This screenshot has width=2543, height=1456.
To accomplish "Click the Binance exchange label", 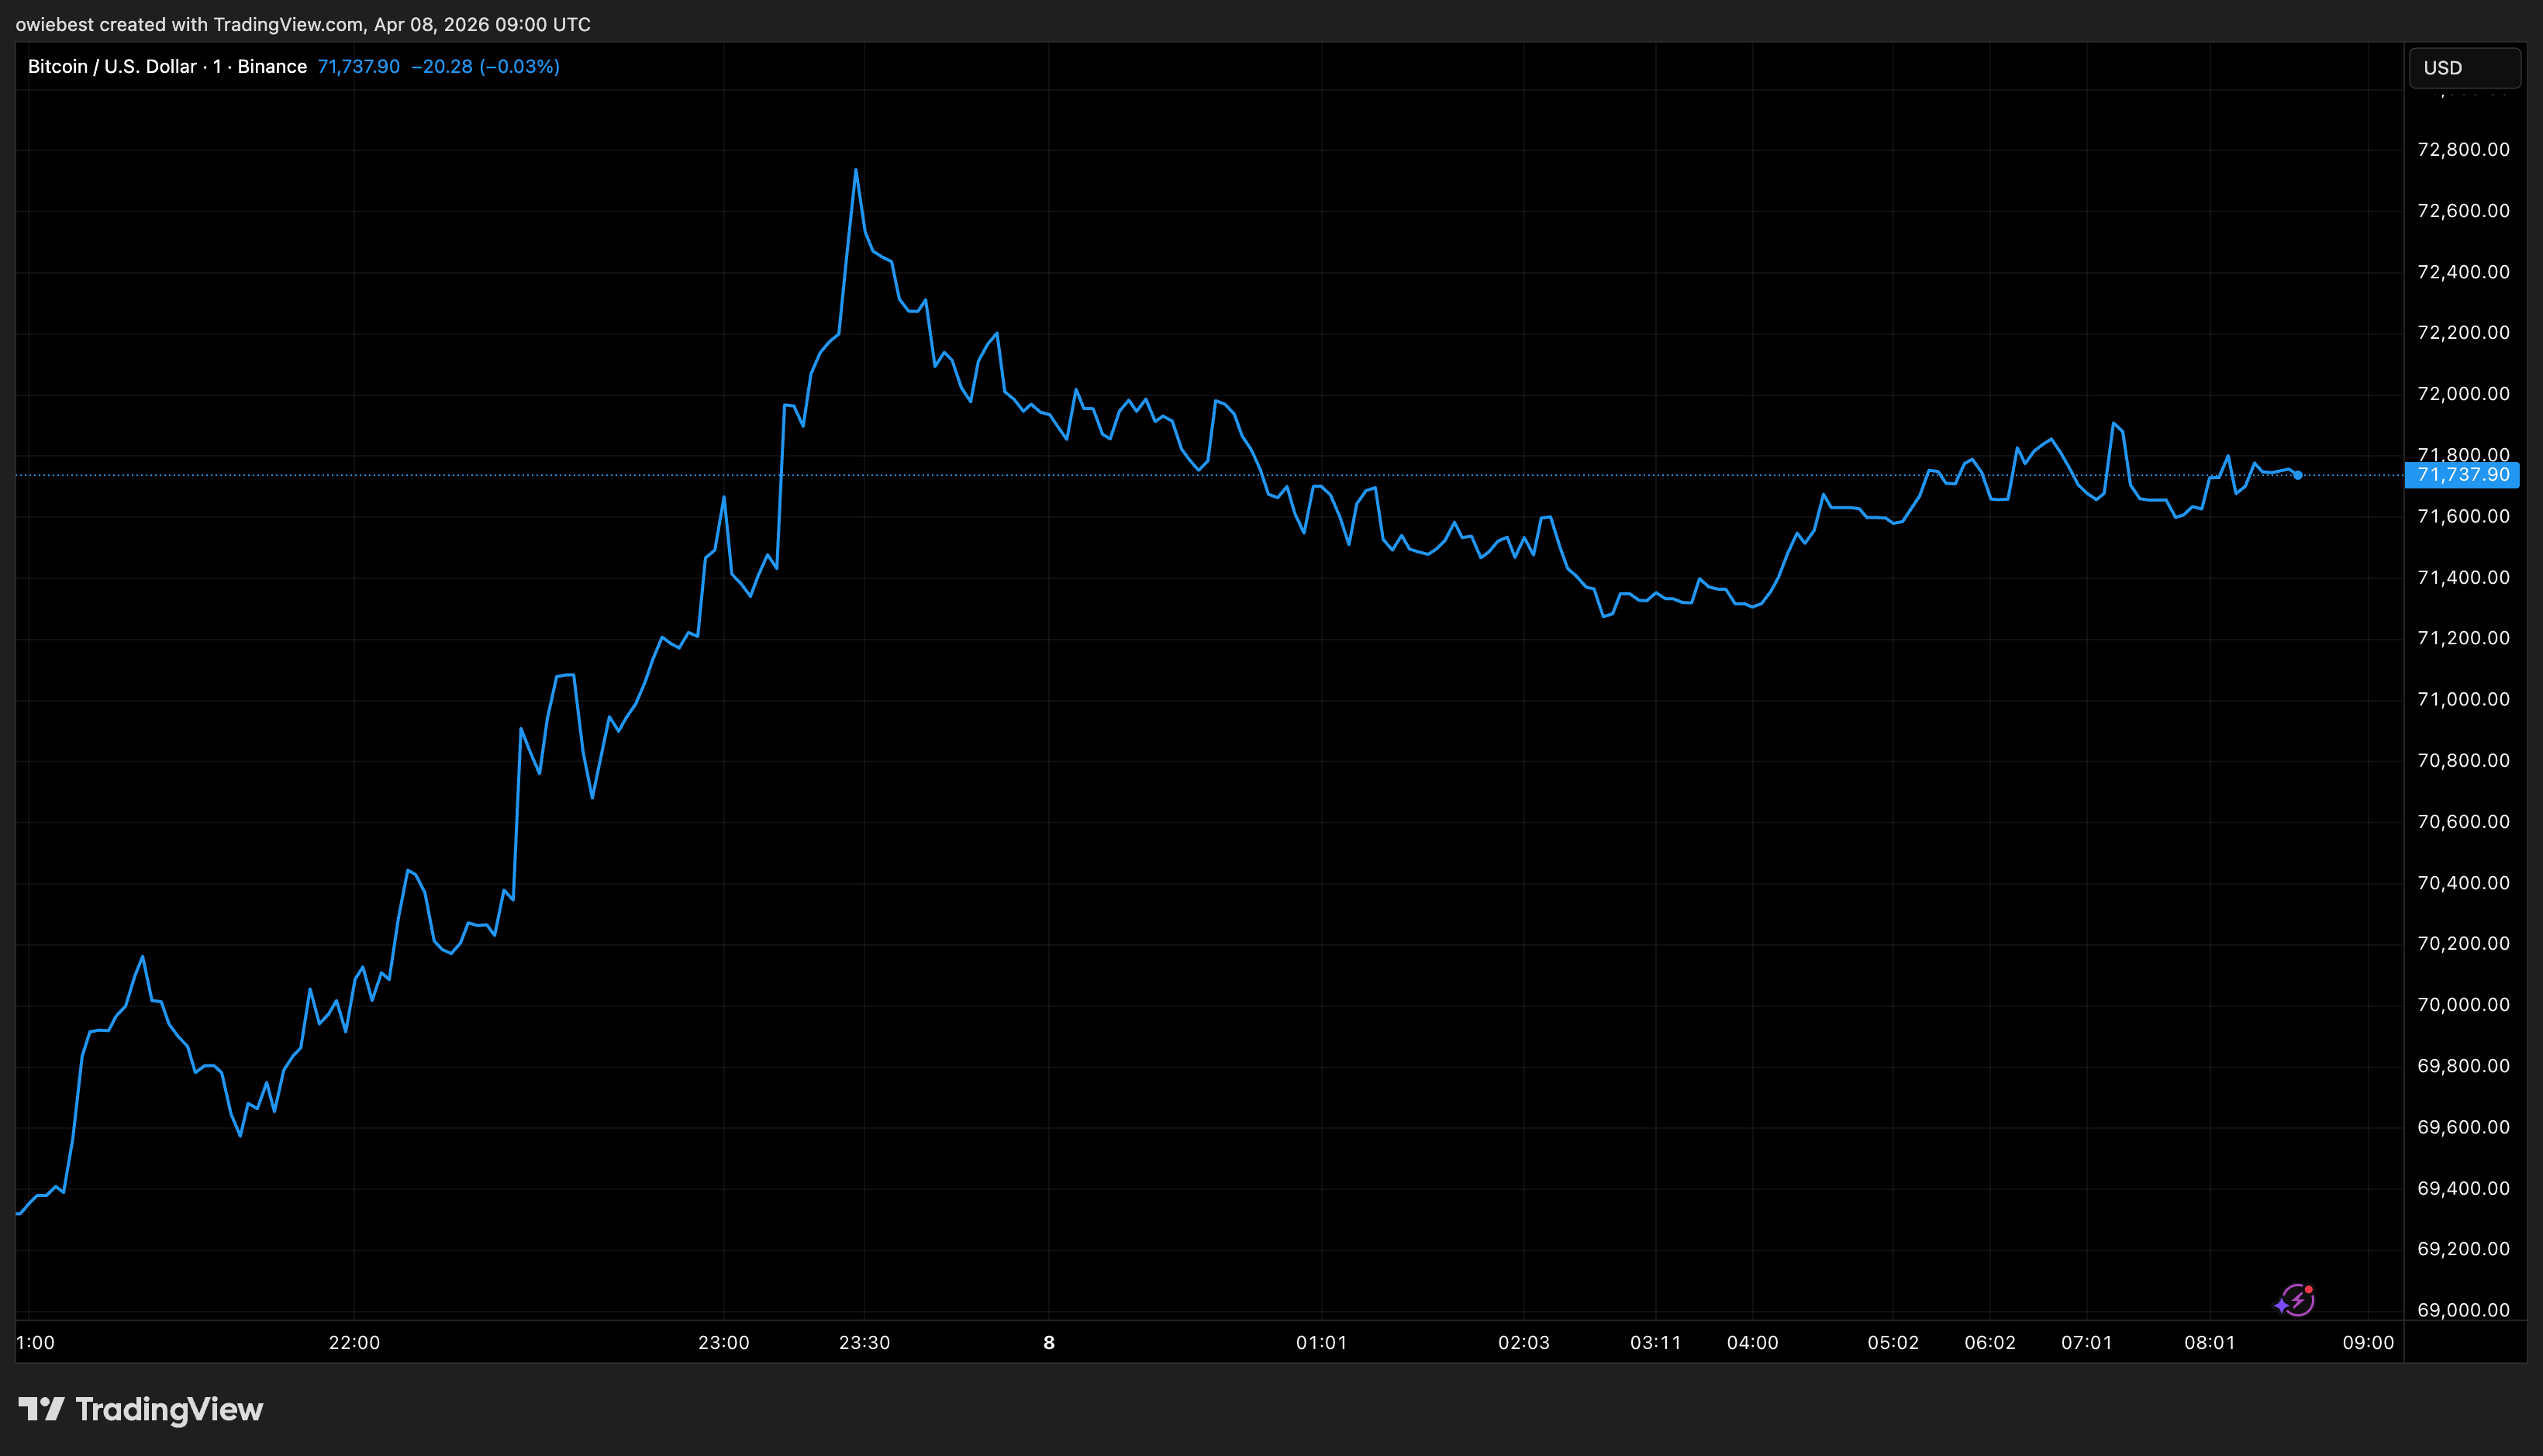I will (272, 66).
